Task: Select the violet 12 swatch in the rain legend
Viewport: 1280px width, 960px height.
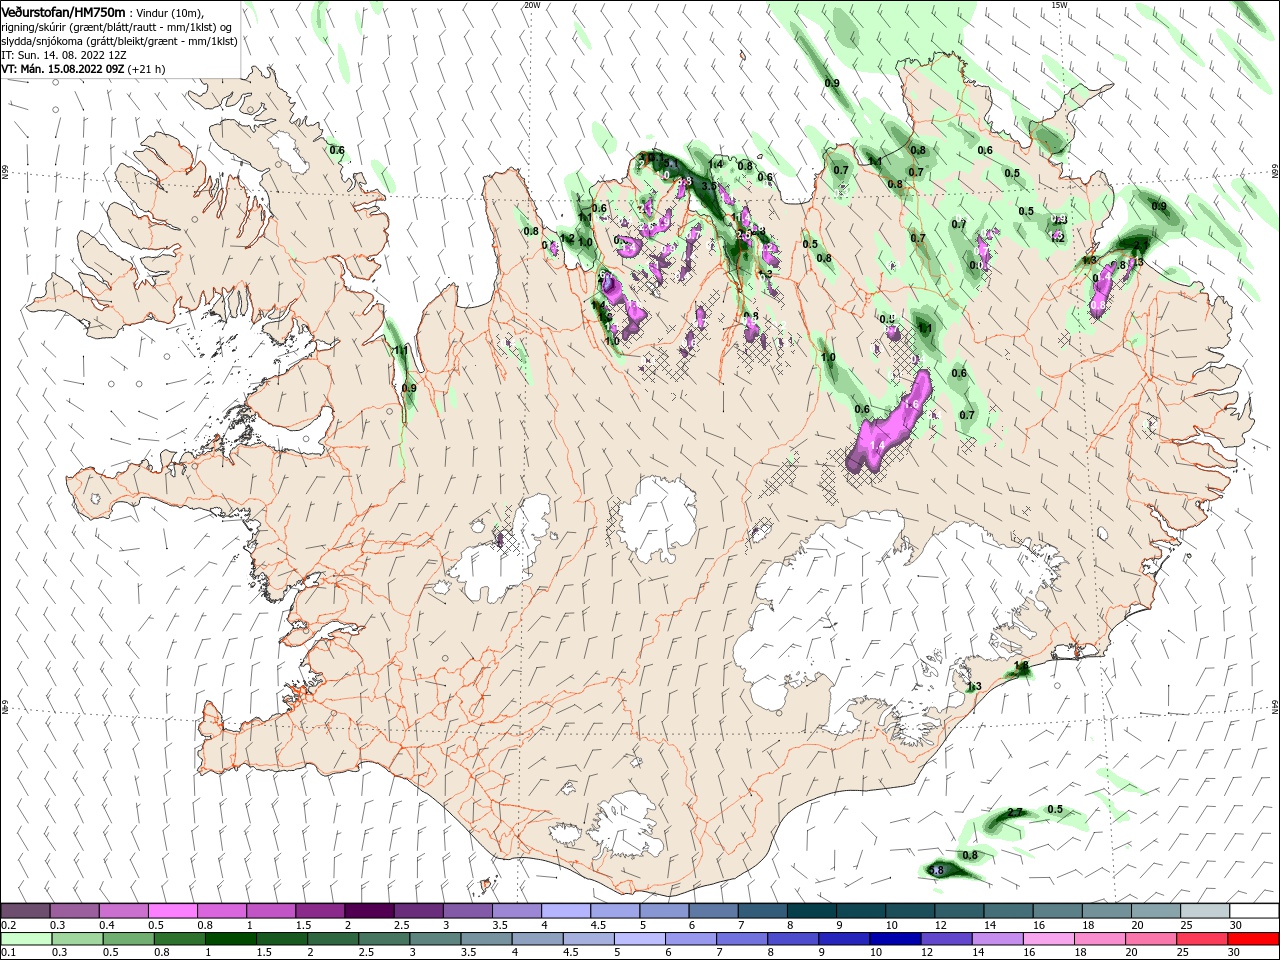Action: click(x=947, y=939)
